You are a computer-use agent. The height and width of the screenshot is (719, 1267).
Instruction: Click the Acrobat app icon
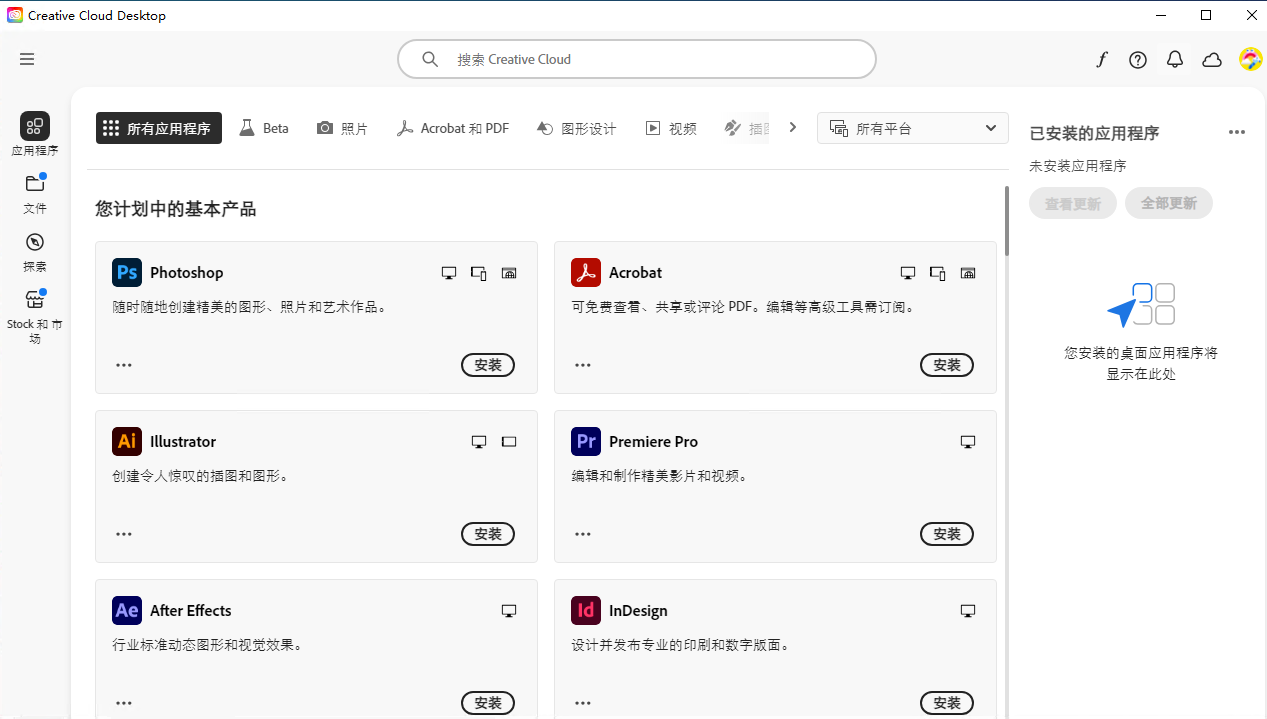[586, 272]
